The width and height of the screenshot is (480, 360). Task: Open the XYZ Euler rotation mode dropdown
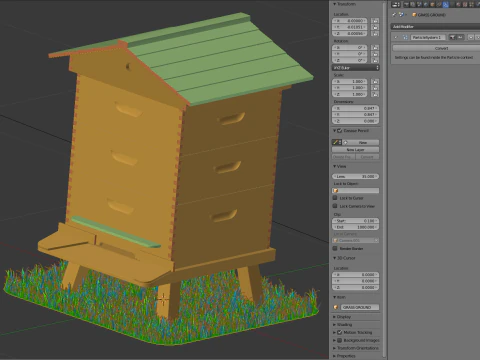point(355,68)
